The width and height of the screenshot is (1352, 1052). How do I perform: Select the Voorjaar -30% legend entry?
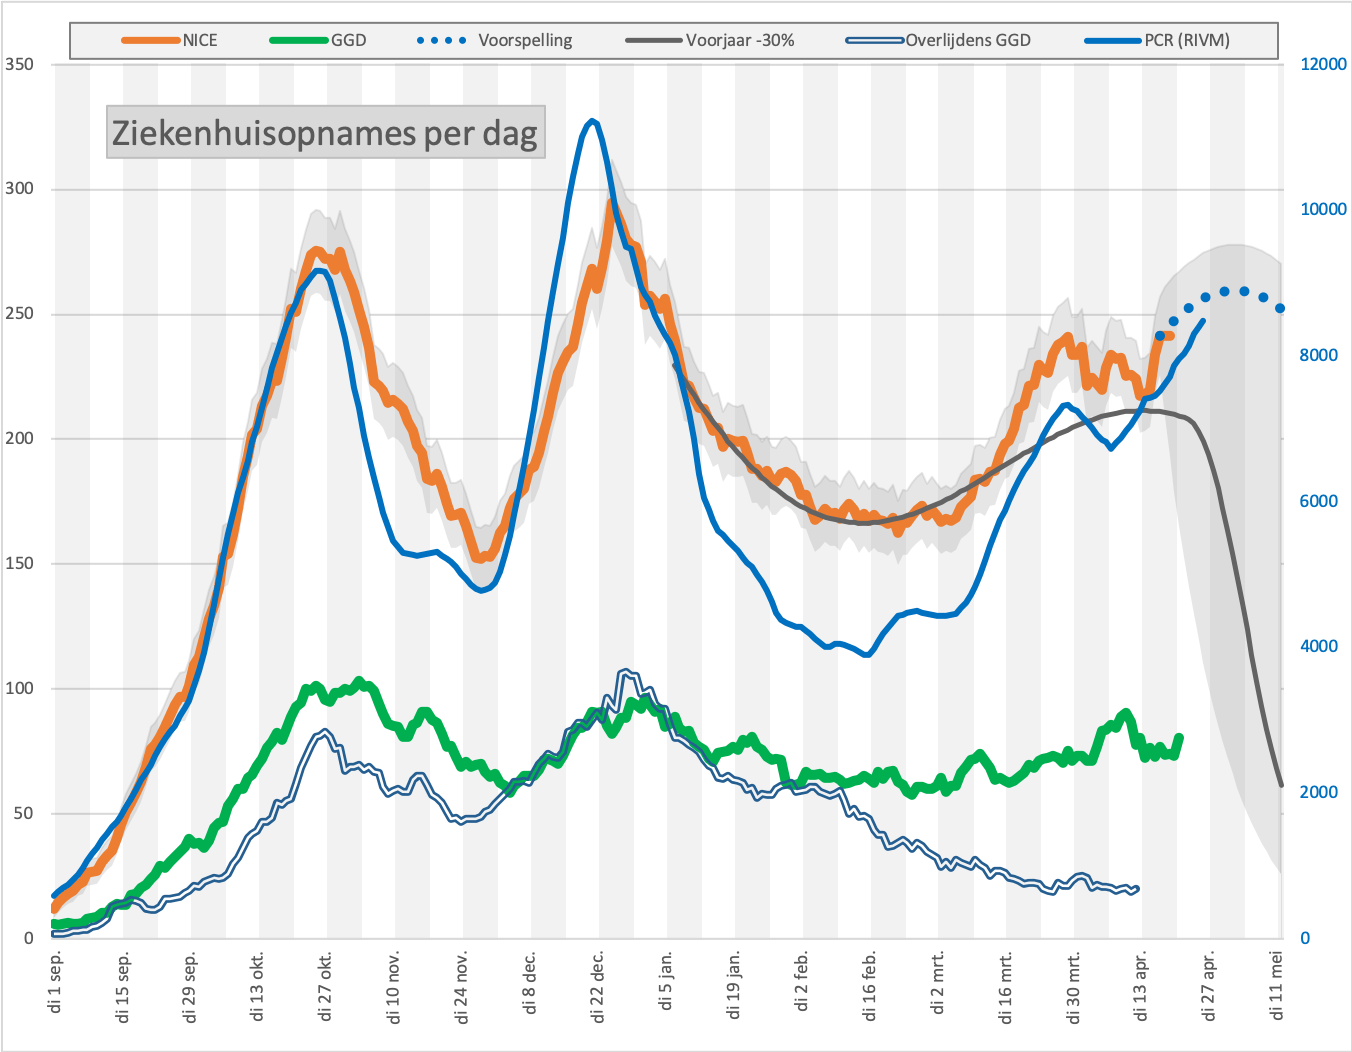click(x=710, y=41)
